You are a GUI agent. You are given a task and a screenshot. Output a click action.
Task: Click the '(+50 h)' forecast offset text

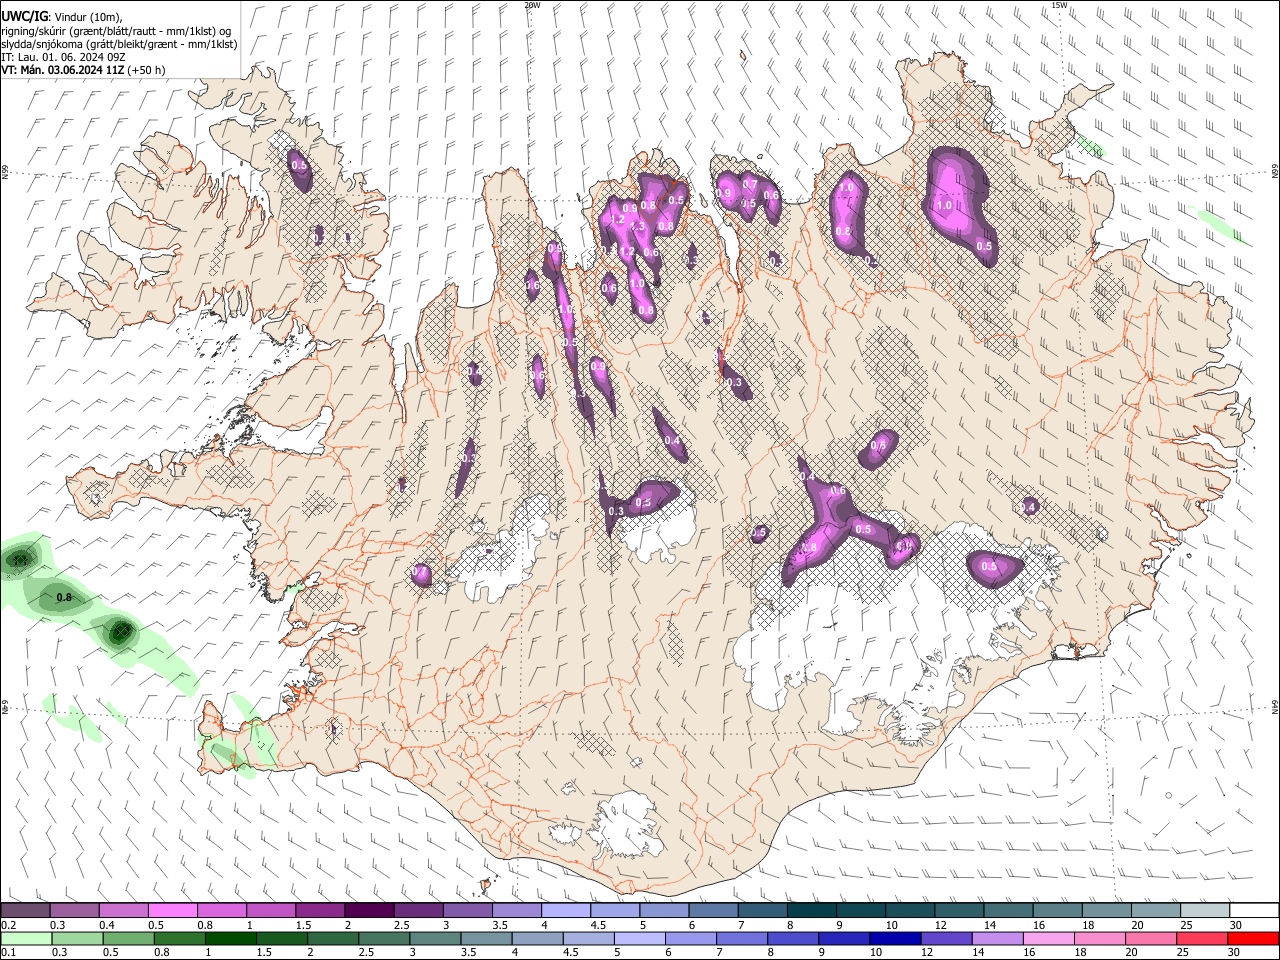(x=147, y=70)
